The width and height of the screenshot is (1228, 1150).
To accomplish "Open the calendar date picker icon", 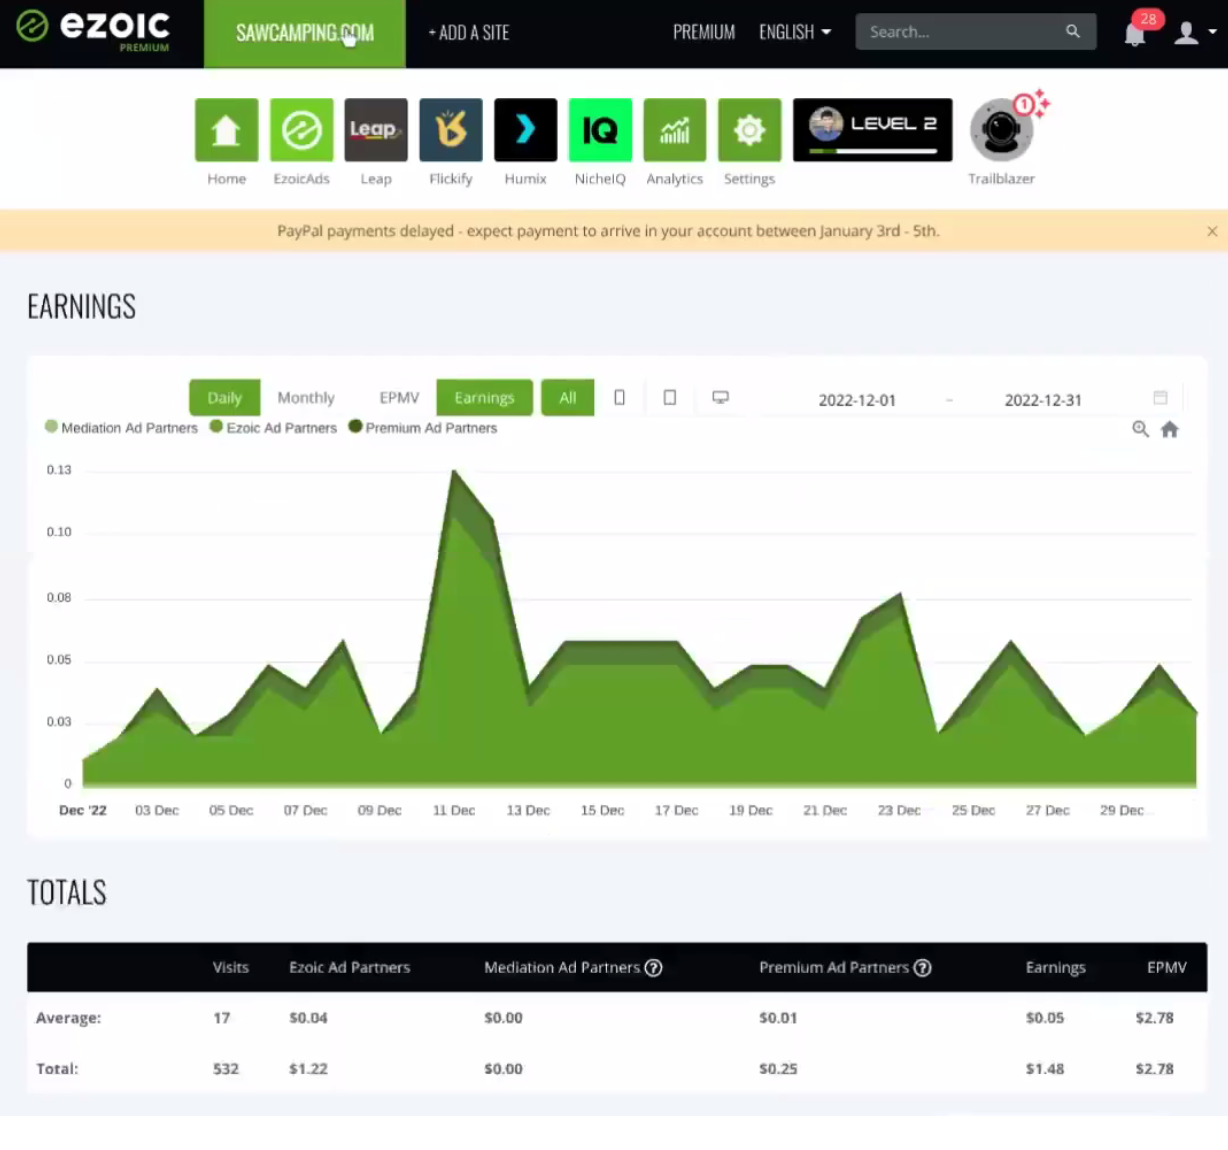I will (x=1160, y=397).
